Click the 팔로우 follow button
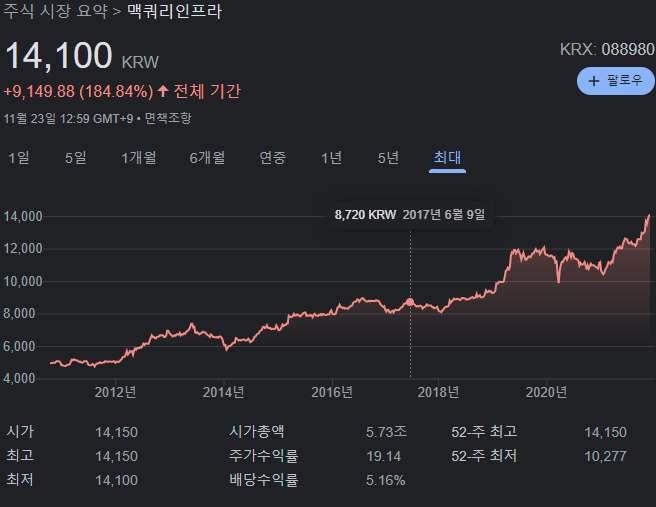Image resolution: width=656 pixels, height=507 pixels. (x=616, y=81)
